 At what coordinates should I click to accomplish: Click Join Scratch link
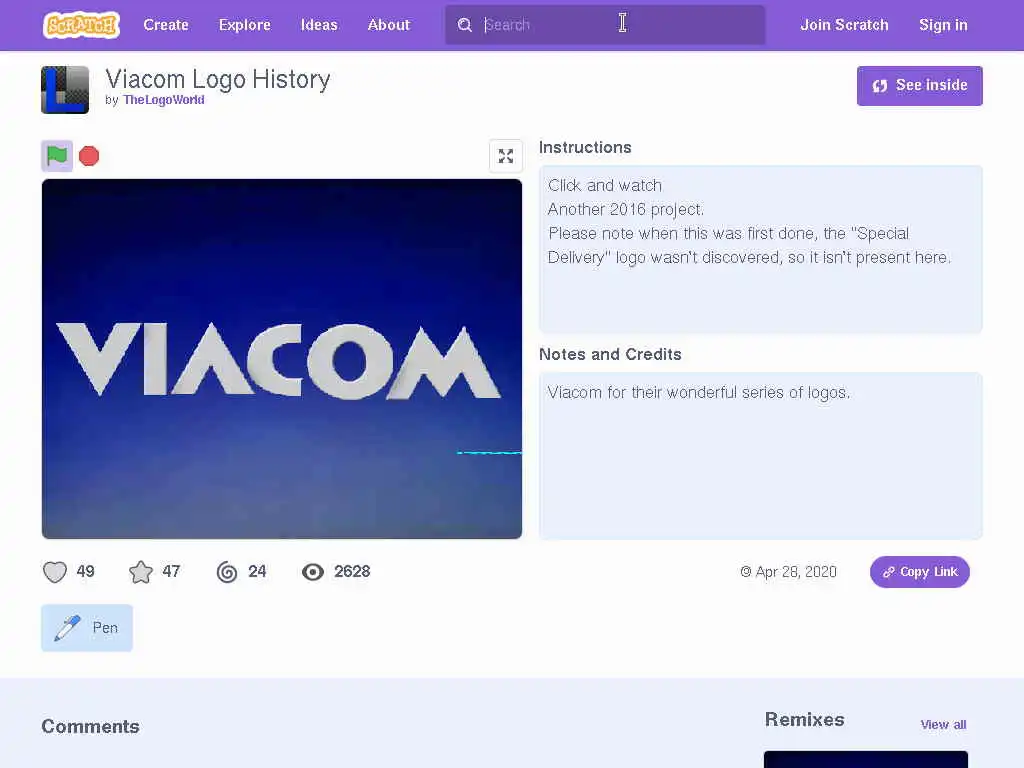pos(844,25)
